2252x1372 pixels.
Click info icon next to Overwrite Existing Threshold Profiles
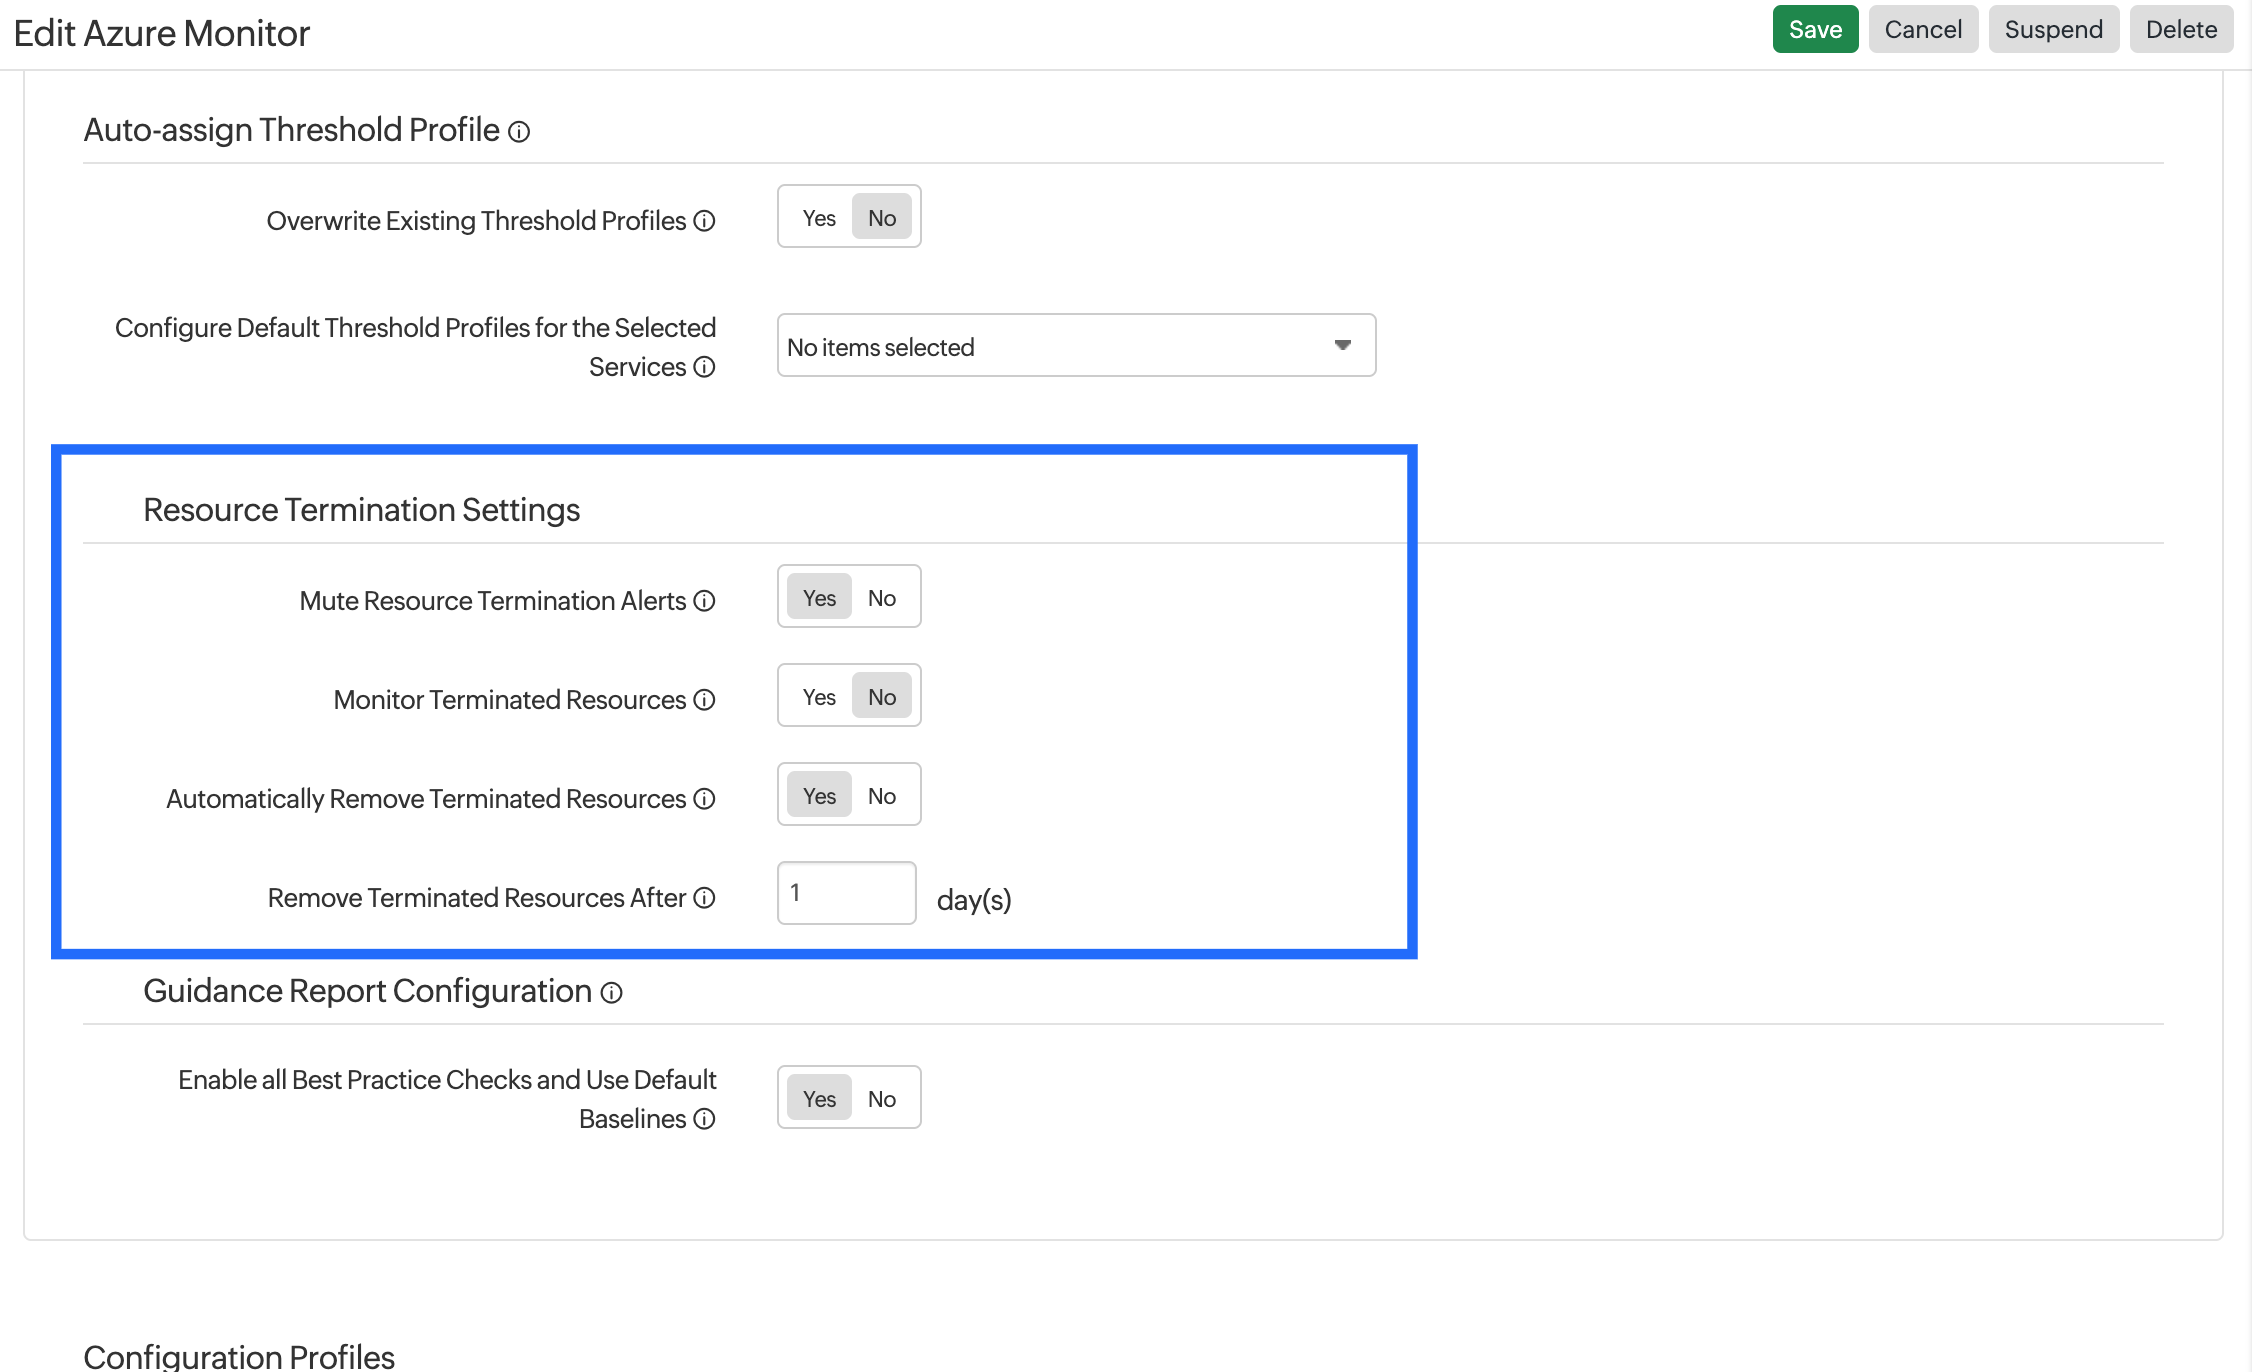pos(705,221)
